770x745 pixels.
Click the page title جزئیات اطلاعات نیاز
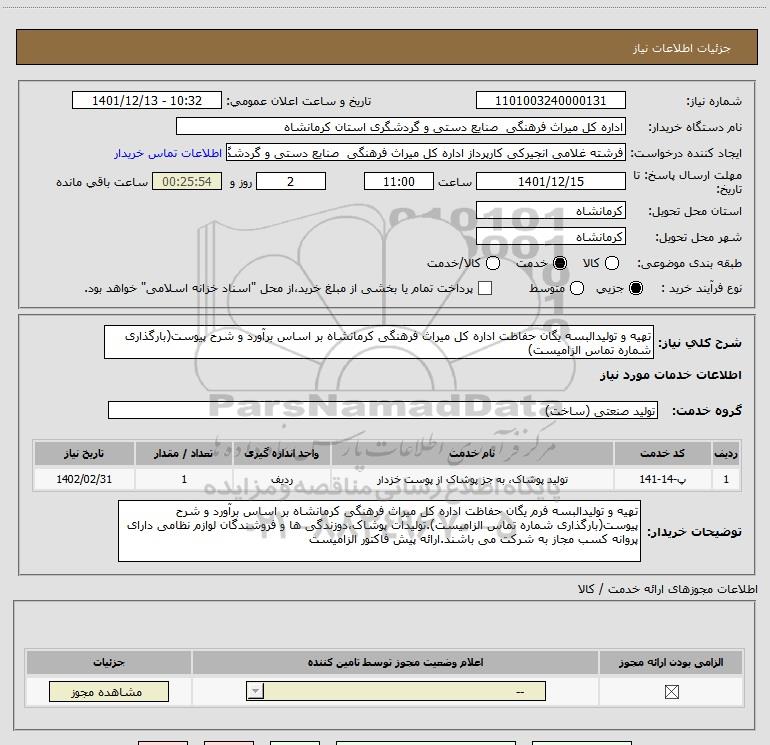(x=682, y=48)
